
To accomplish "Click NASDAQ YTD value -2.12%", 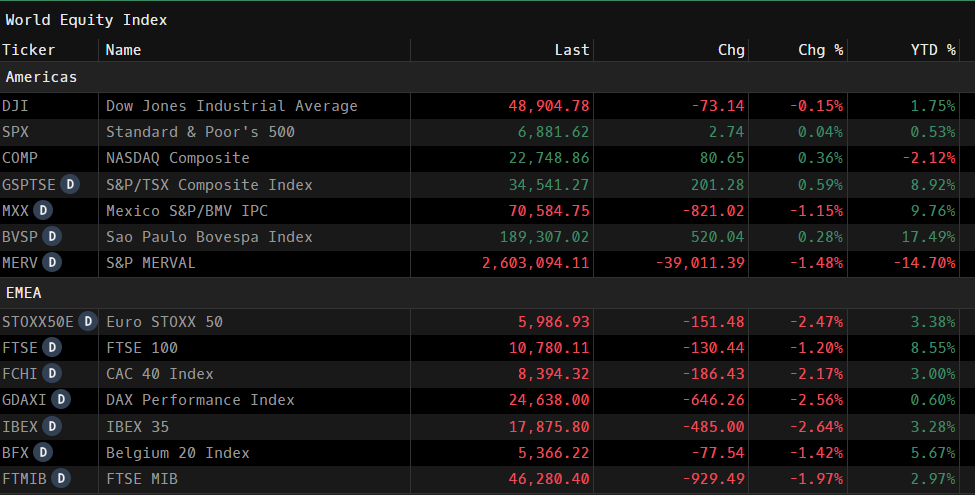I will 928,158.
